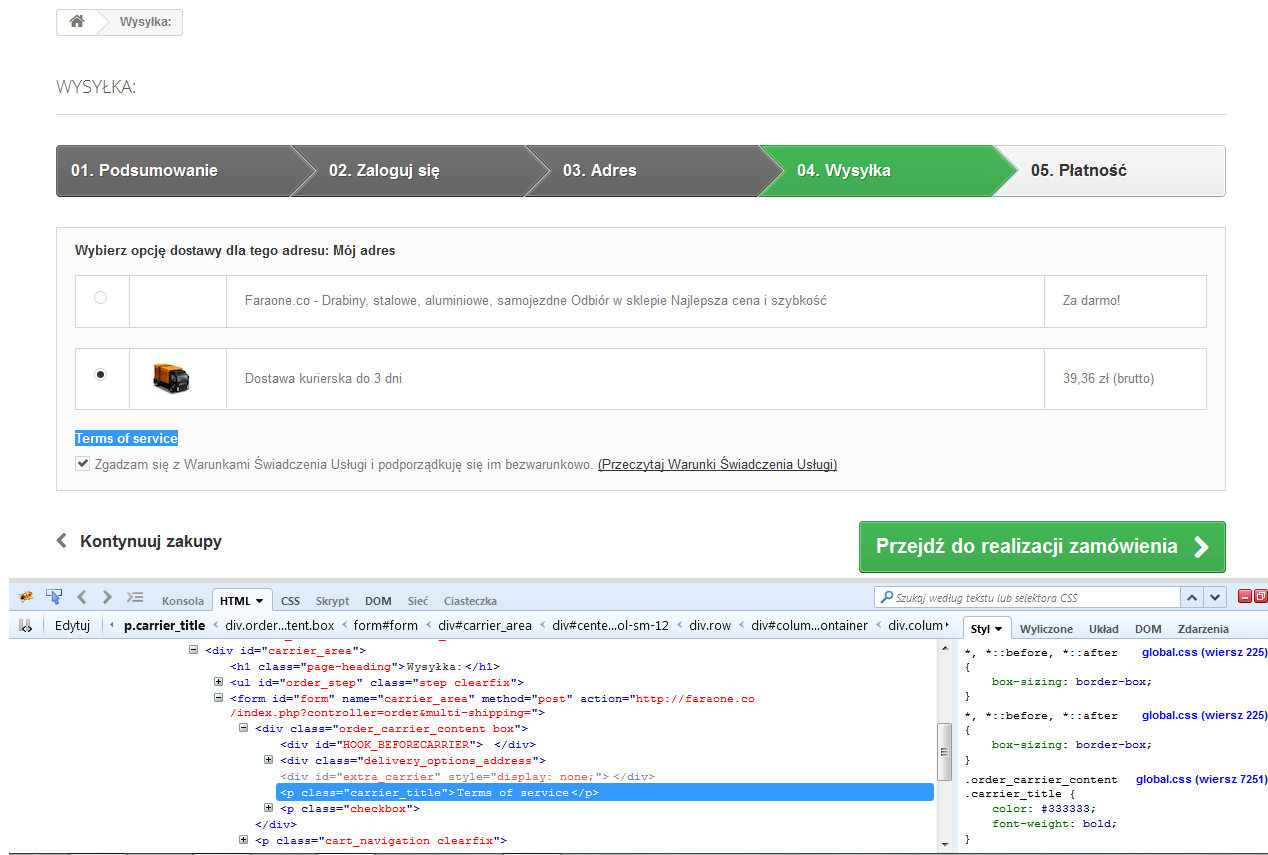This screenshot has width=1268, height=855.
Task: Open the Wyliczone side panel tab
Action: coord(1046,629)
